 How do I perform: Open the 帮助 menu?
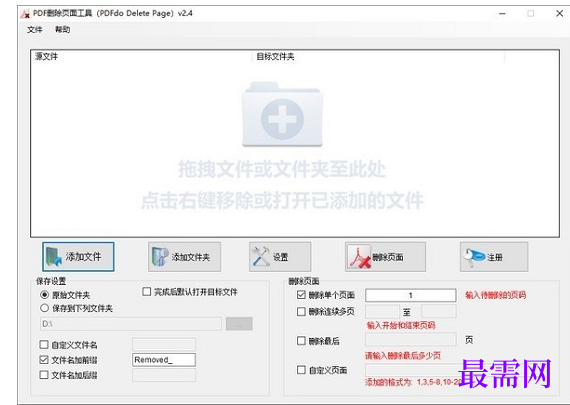click(63, 29)
